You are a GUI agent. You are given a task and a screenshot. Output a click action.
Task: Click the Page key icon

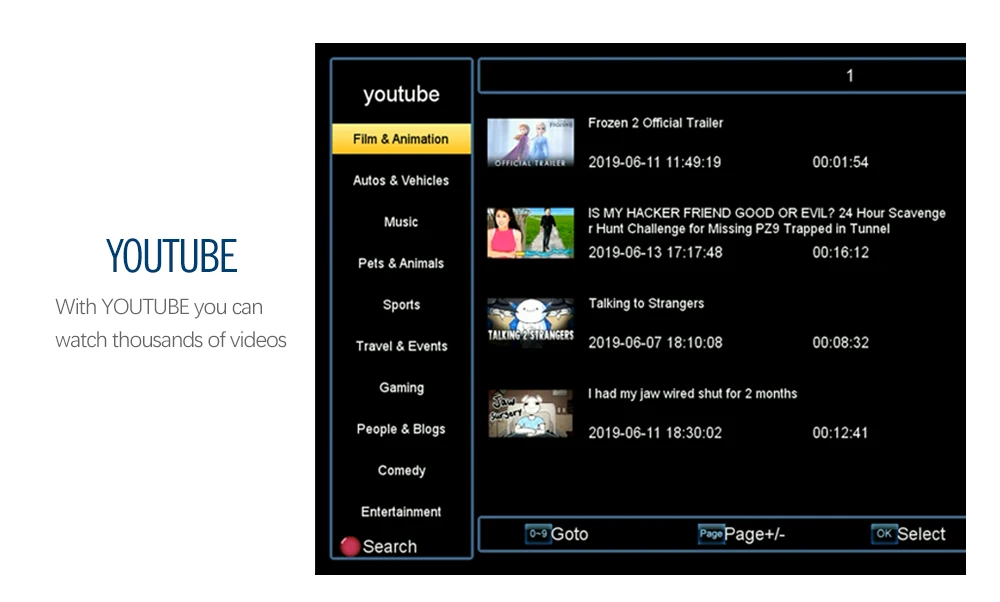(711, 534)
